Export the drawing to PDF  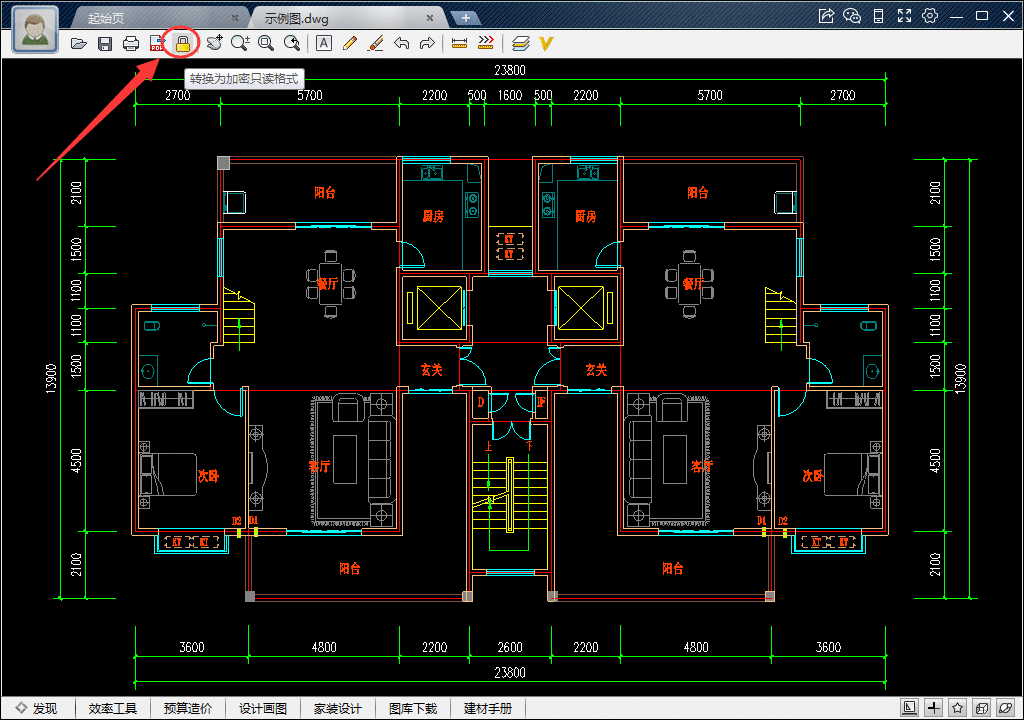click(x=157, y=43)
